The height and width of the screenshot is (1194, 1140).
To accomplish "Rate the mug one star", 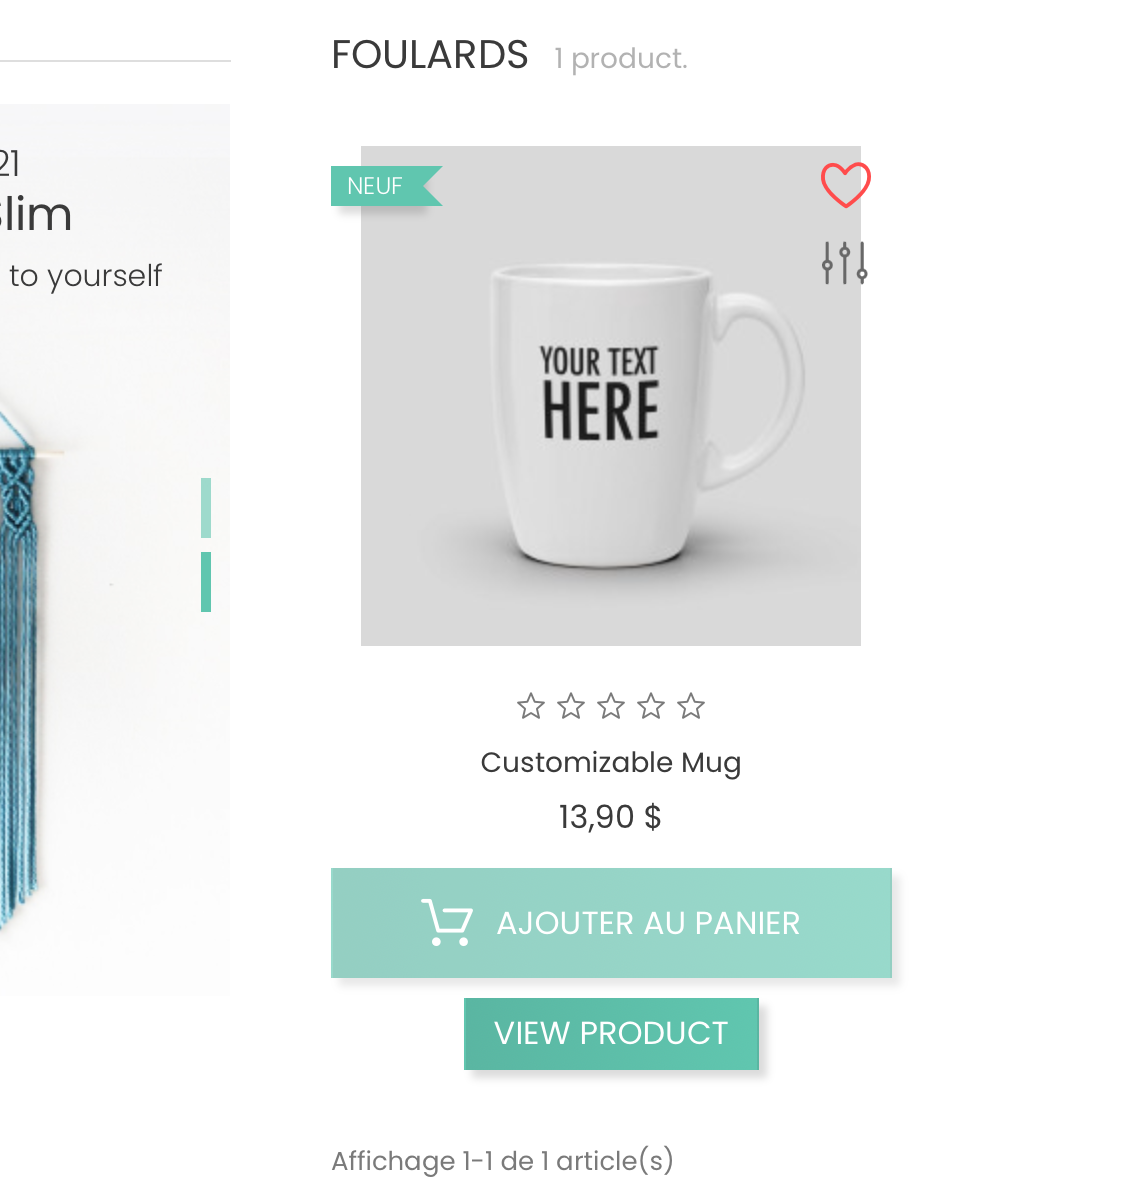I will coord(531,707).
